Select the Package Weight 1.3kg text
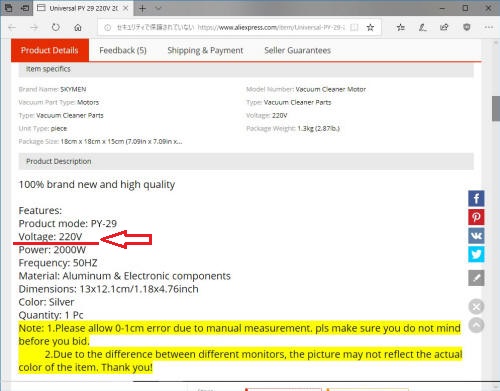The height and width of the screenshot is (391, 500). (293, 128)
